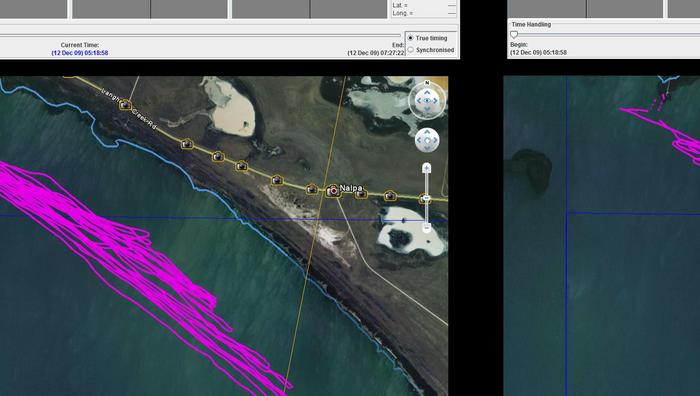Image resolution: width=700 pixels, height=396 pixels.
Task: Open camera icon nearest Langhorne Creek Rd label
Action: click(125, 105)
